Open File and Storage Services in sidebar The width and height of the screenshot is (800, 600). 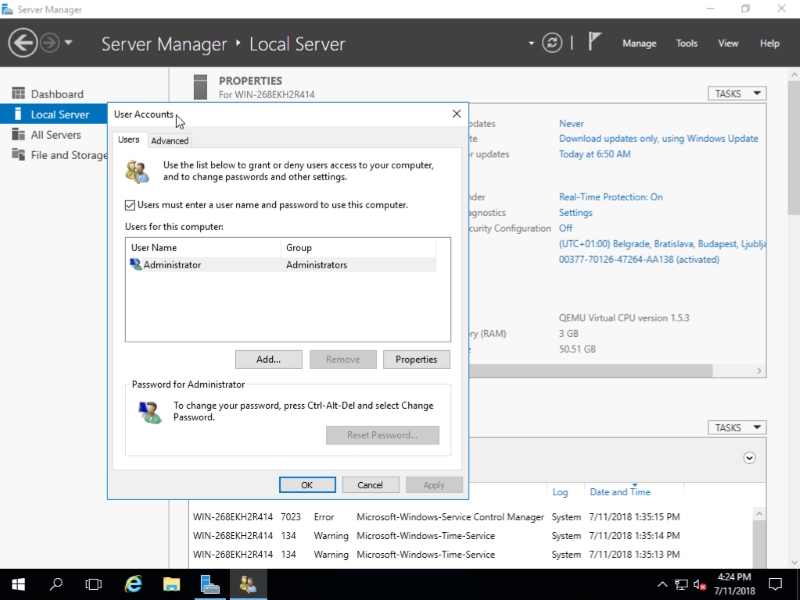69,155
